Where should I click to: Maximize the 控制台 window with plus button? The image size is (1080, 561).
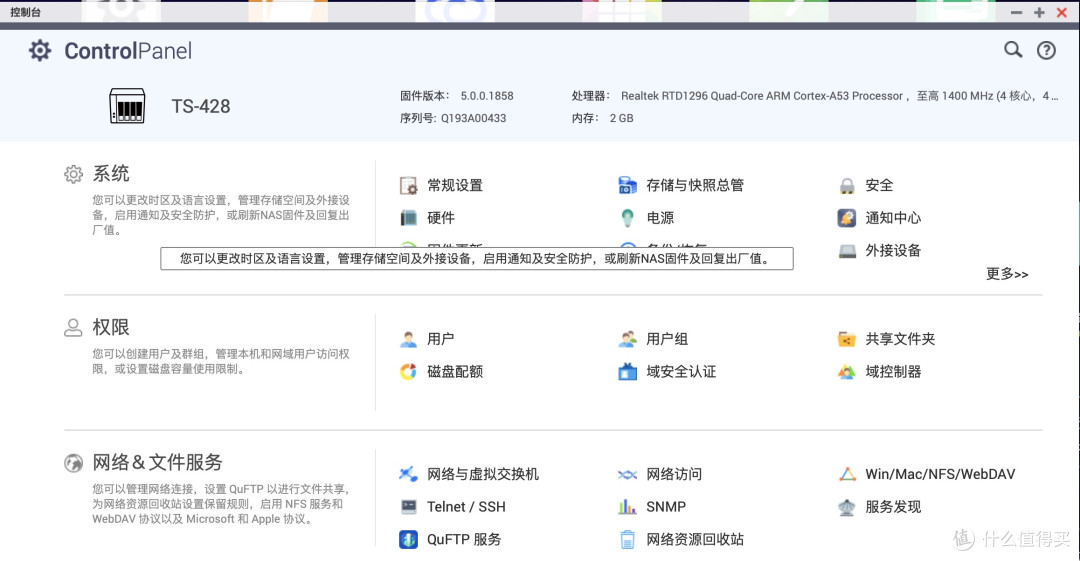point(1039,12)
